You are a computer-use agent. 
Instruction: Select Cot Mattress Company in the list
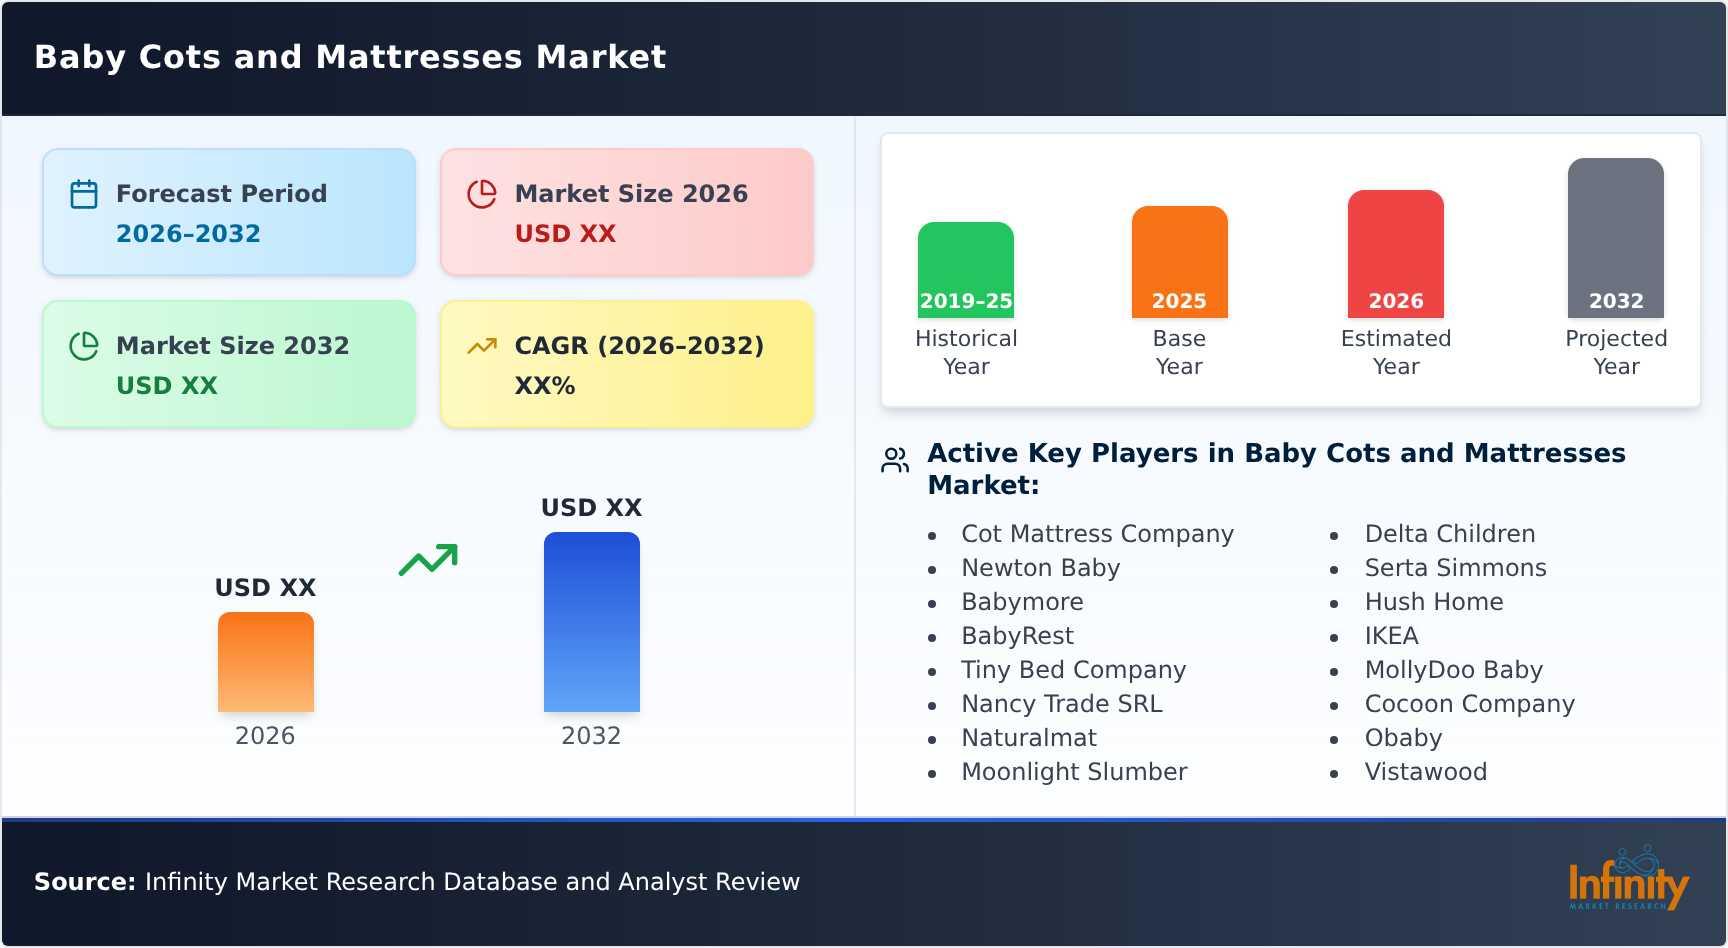coord(1098,534)
